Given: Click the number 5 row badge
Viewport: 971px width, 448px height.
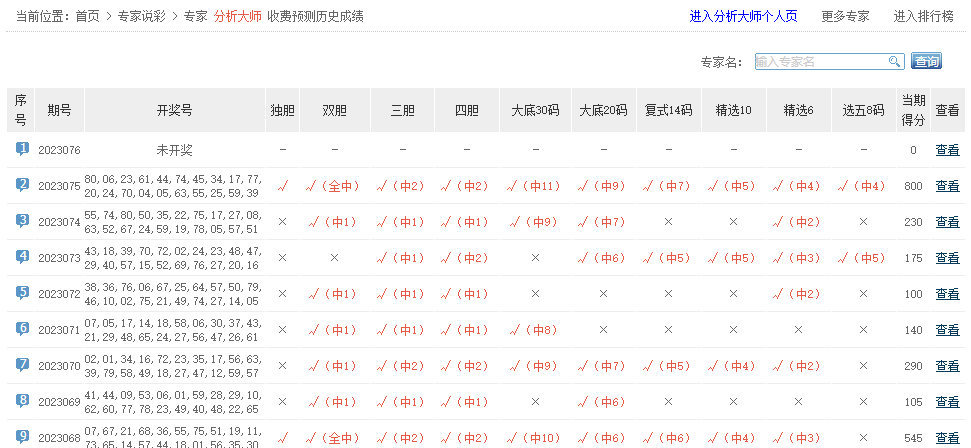Looking at the screenshot, I should tap(22, 292).
